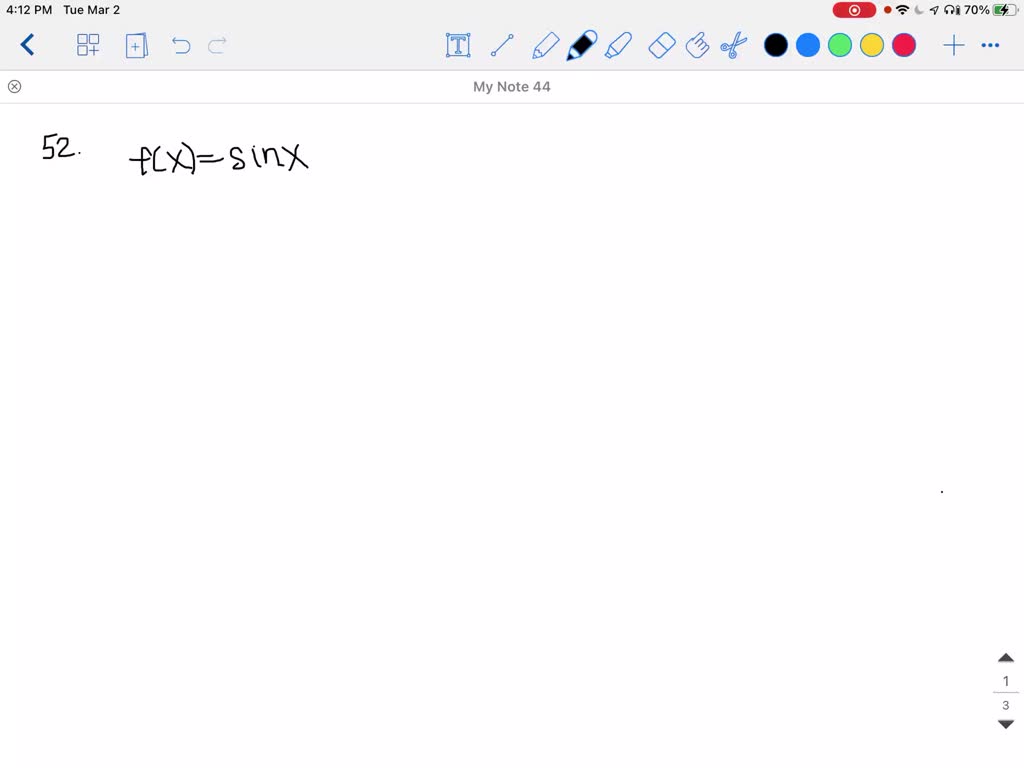Add a new page to the note
The height and width of the screenshot is (768, 1024).
tap(136, 45)
